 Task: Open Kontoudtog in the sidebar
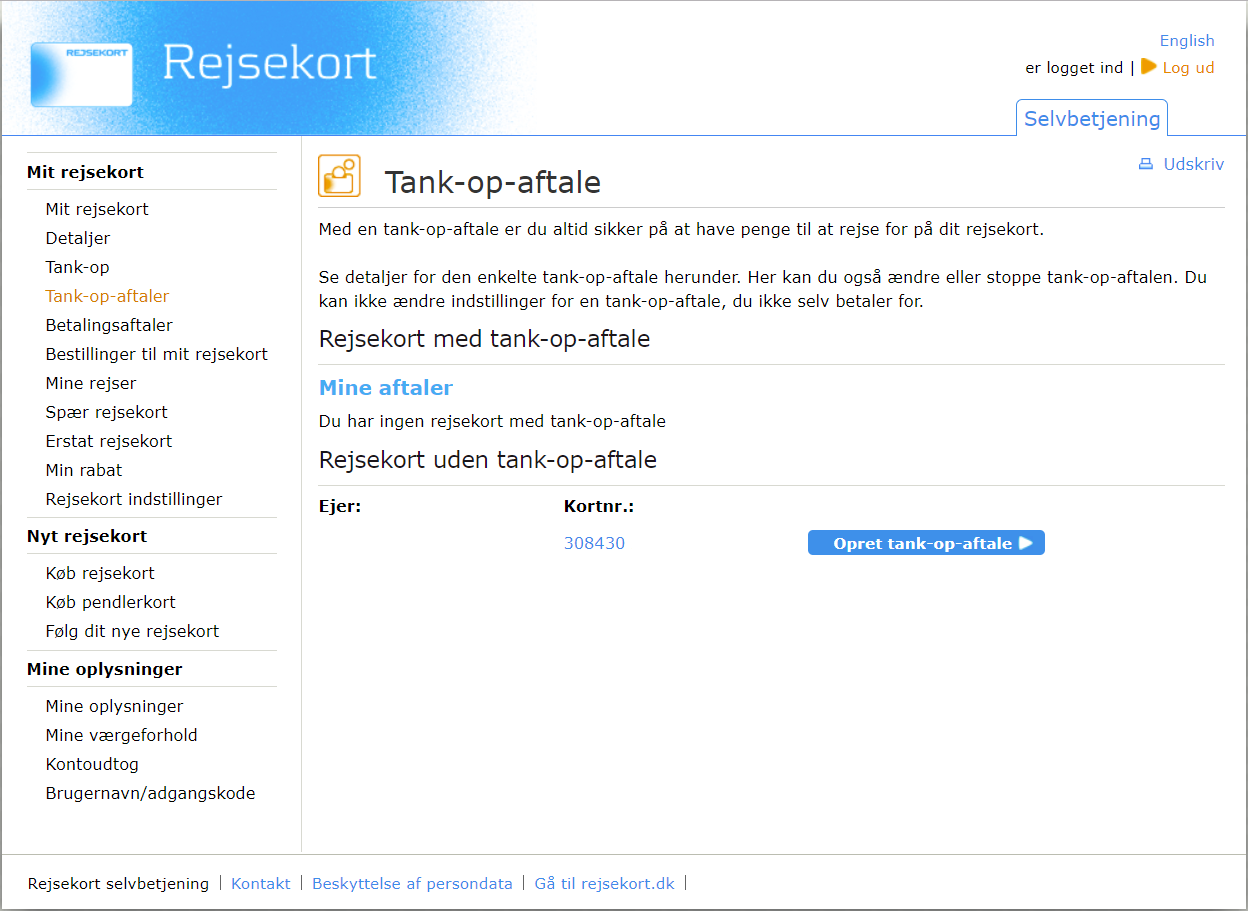pos(92,765)
